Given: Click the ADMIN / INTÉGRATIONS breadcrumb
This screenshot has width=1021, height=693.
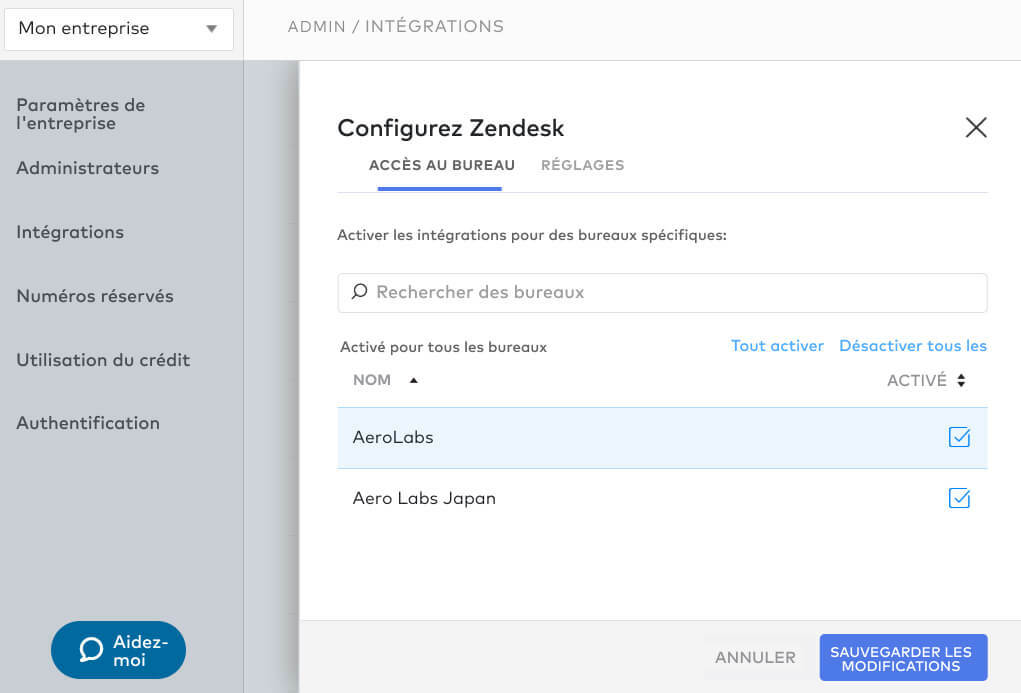Looking at the screenshot, I should click(x=396, y=27).
